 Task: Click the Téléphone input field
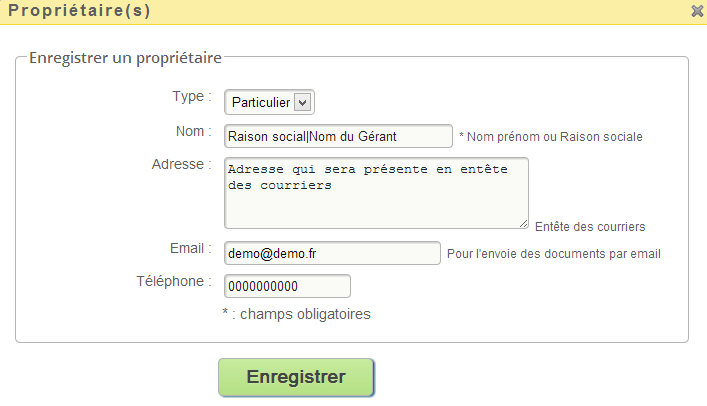click(287, 286)
